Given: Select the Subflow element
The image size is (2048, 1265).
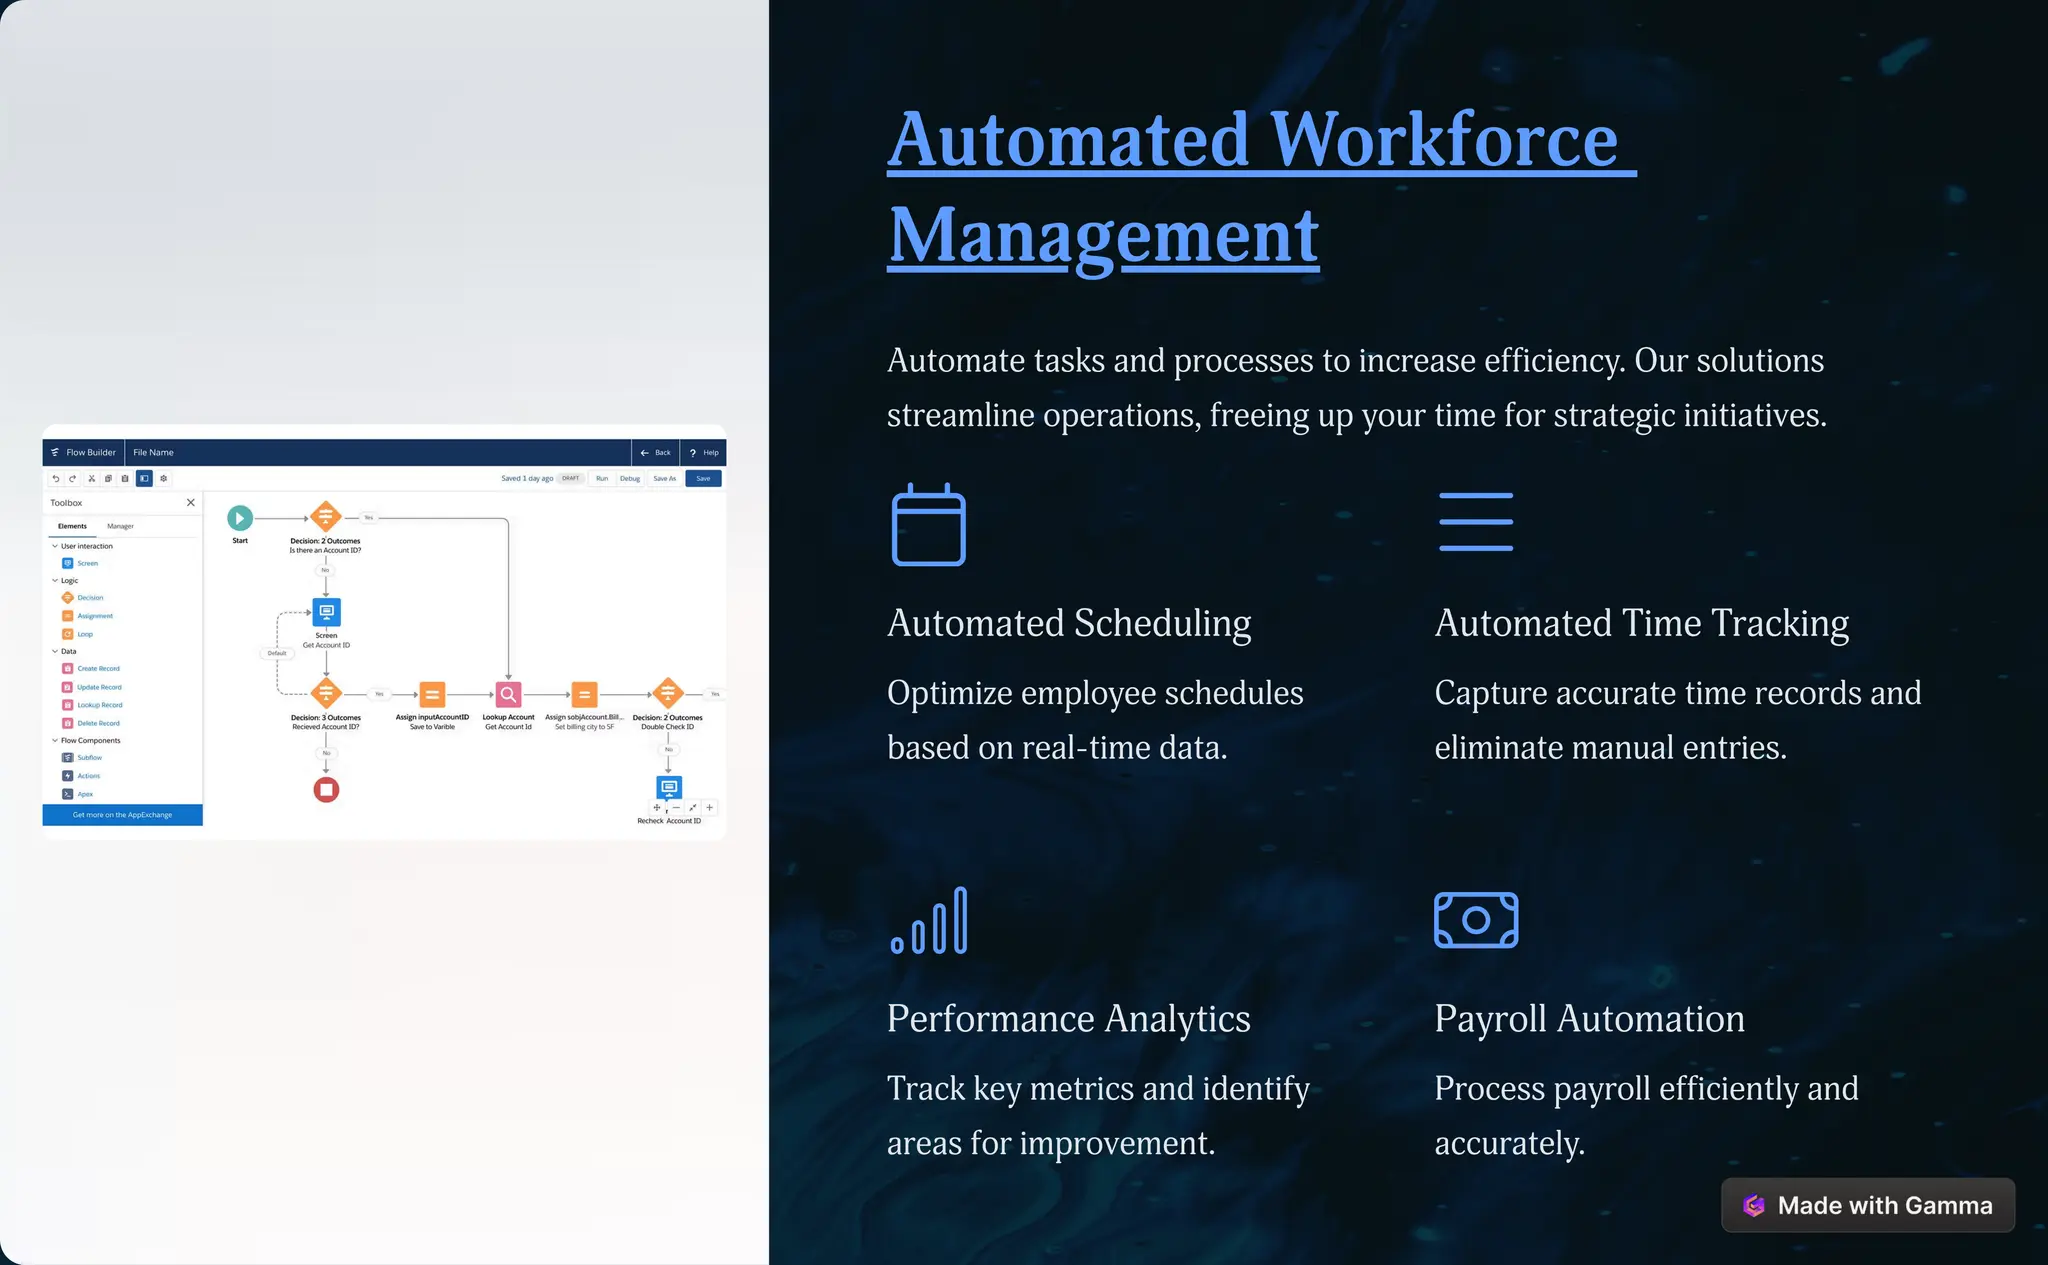Looking at the screenshot, I should click(x=82, y=758).
